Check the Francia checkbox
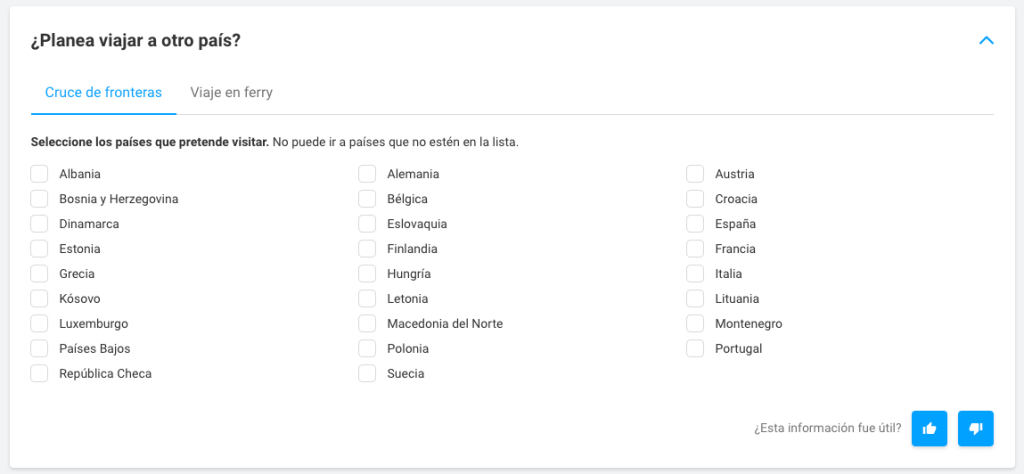The width and height of the screenshot is (1024, 474). 695,249
